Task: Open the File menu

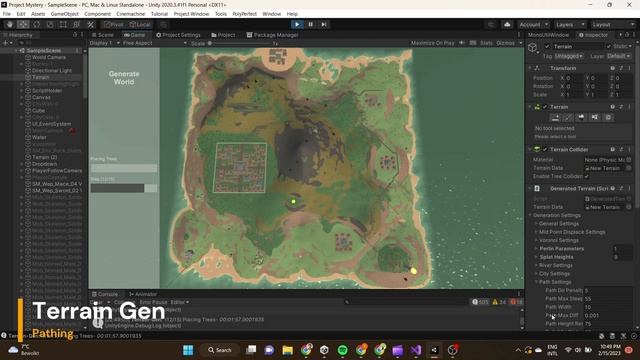Action: [7, 14]
